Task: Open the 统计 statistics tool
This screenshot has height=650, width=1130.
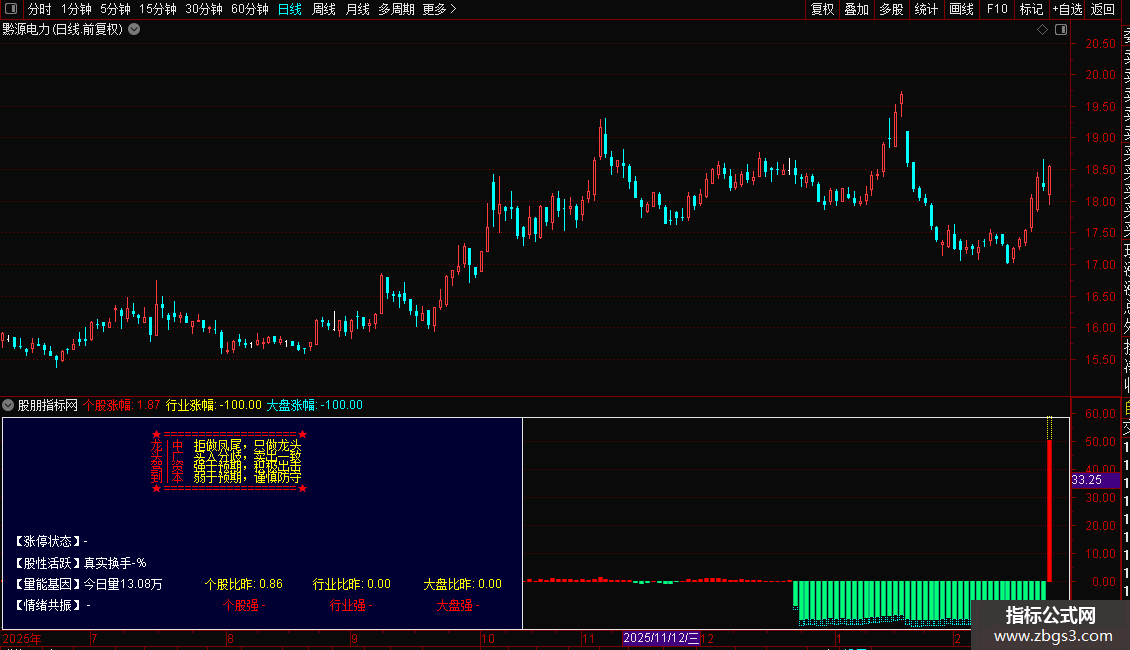Action: [x=926, y=9]
